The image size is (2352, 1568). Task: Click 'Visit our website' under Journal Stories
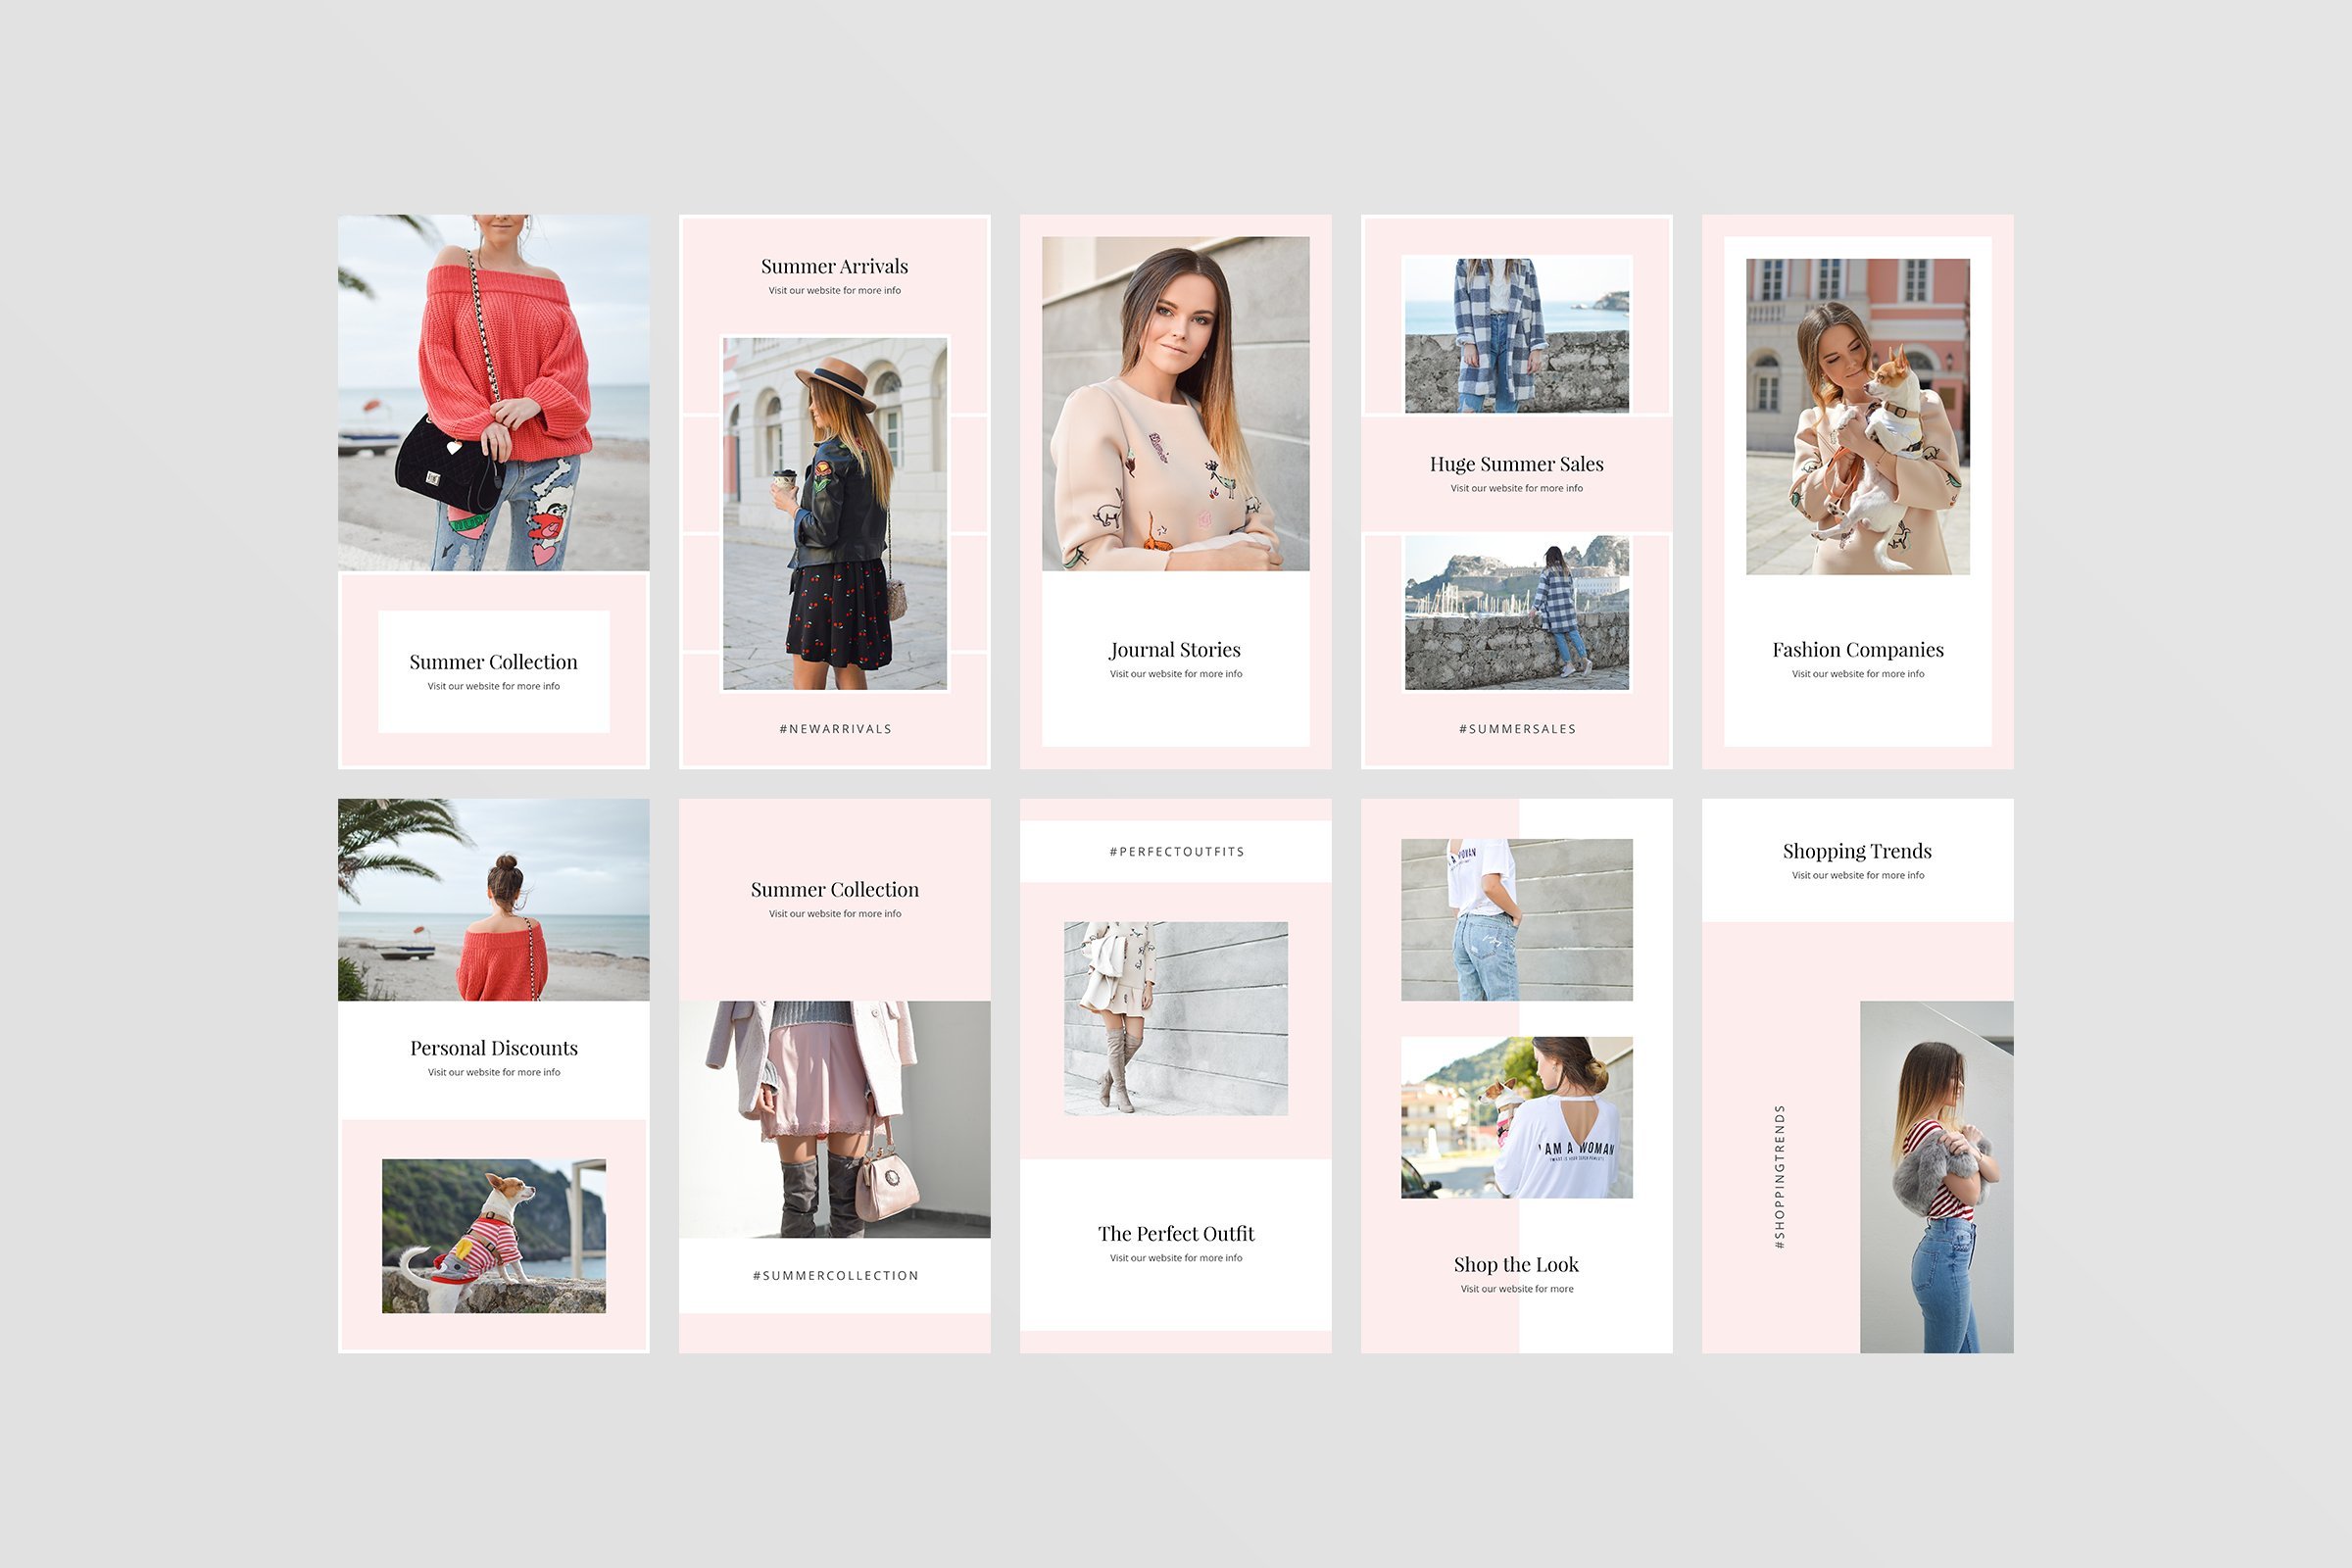tap(1176, 674)
